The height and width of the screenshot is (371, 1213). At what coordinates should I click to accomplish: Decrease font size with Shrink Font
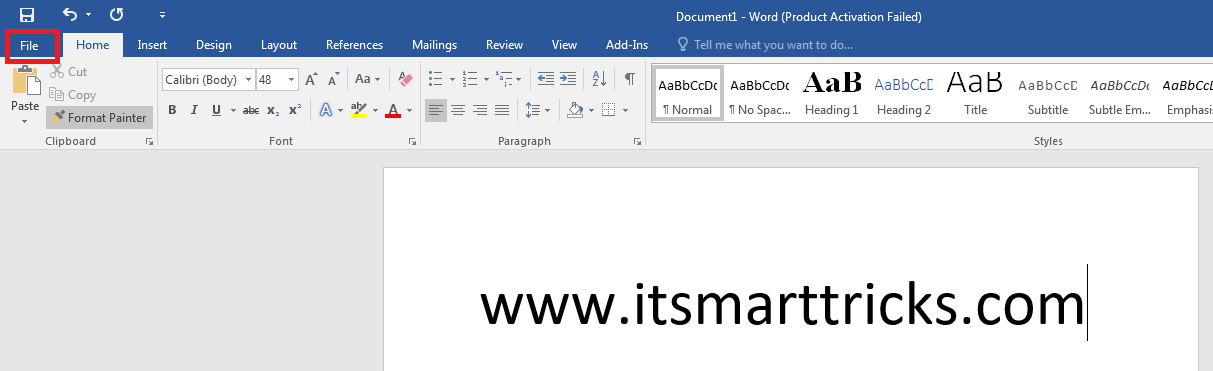[x=333, y=79]
